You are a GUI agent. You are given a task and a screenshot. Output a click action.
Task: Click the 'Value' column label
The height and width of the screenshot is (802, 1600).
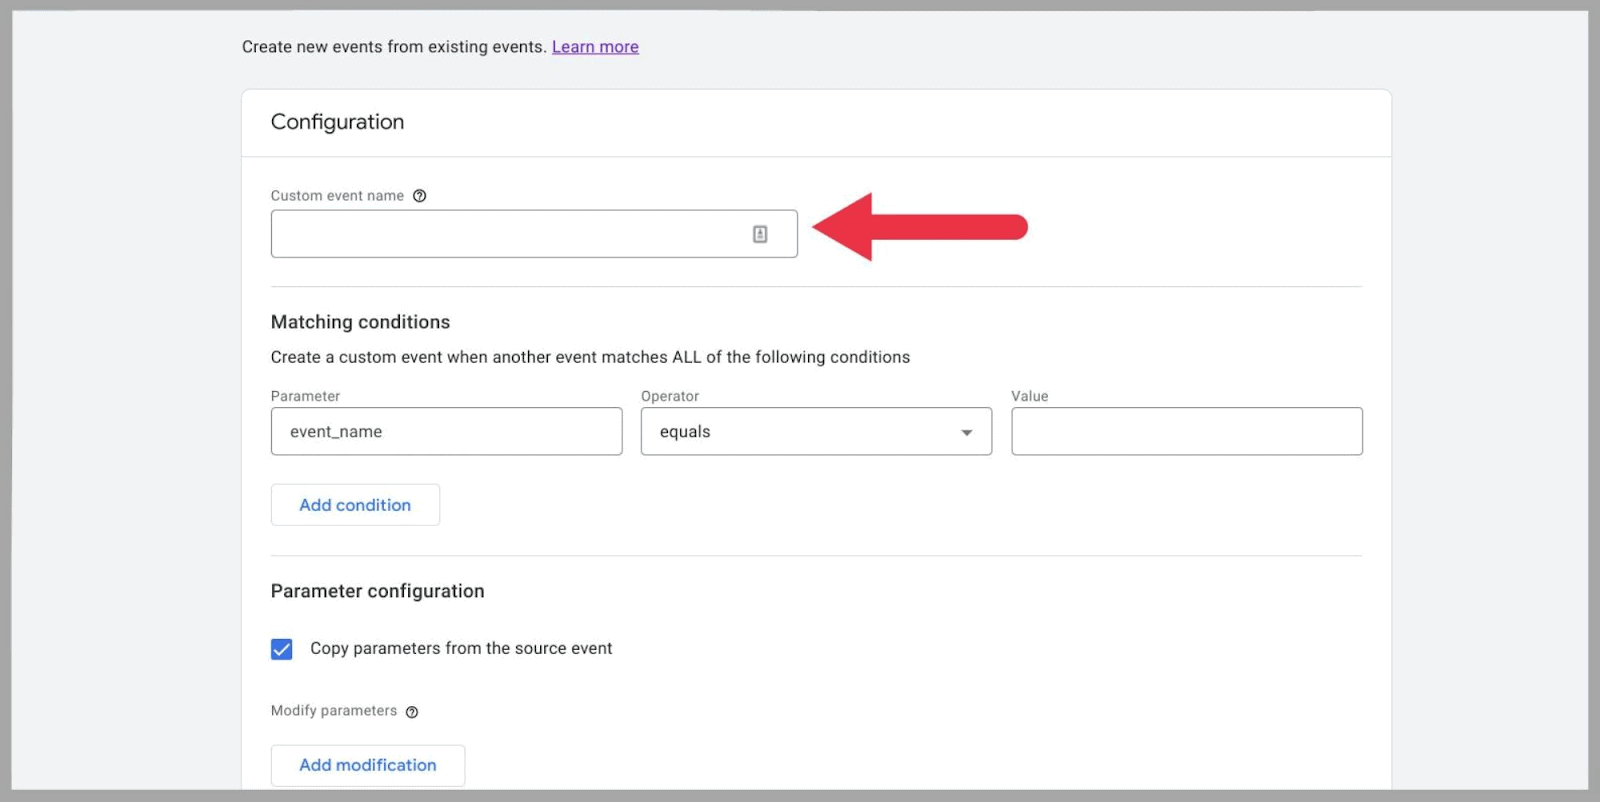click(1029, 396)
